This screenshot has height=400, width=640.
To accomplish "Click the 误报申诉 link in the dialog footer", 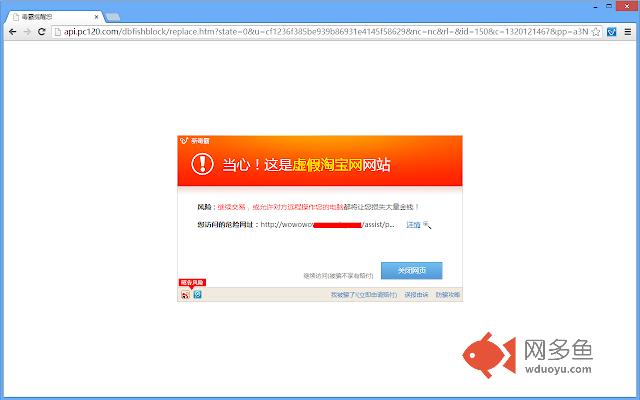I will (x=416, y=295).
